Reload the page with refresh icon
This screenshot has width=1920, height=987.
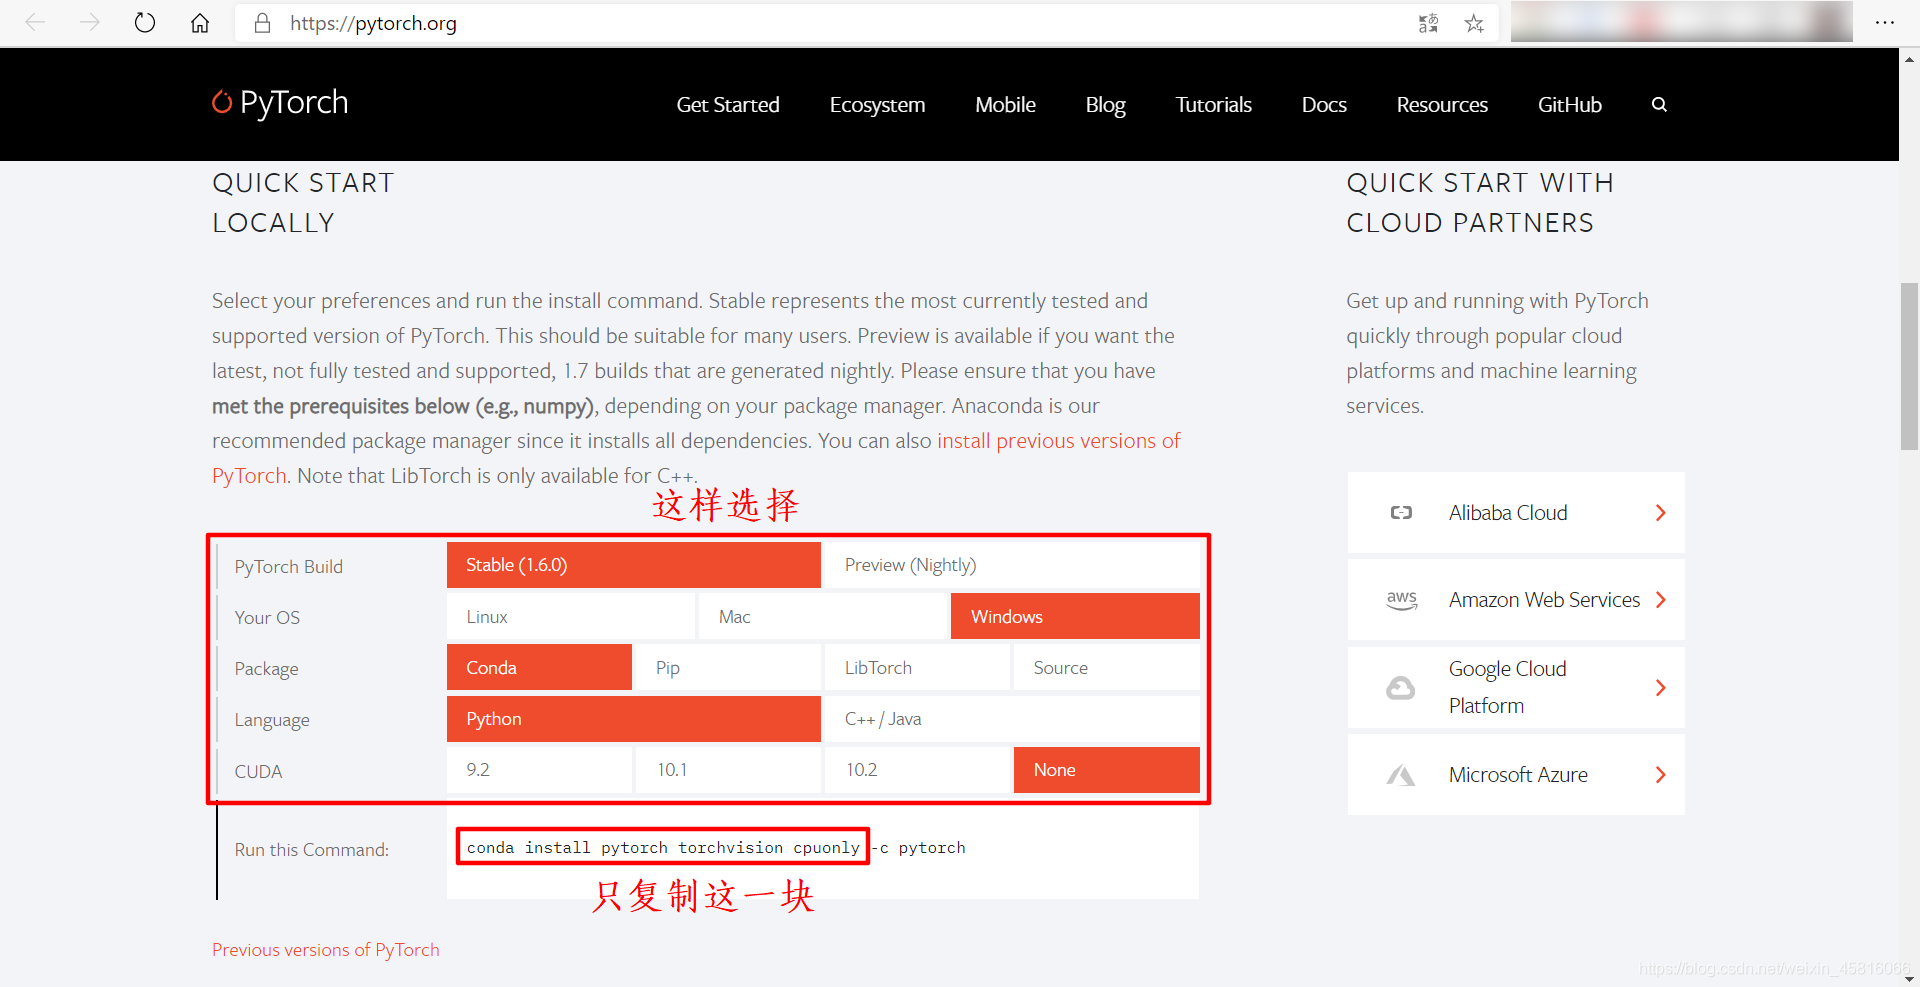point(145,23)
